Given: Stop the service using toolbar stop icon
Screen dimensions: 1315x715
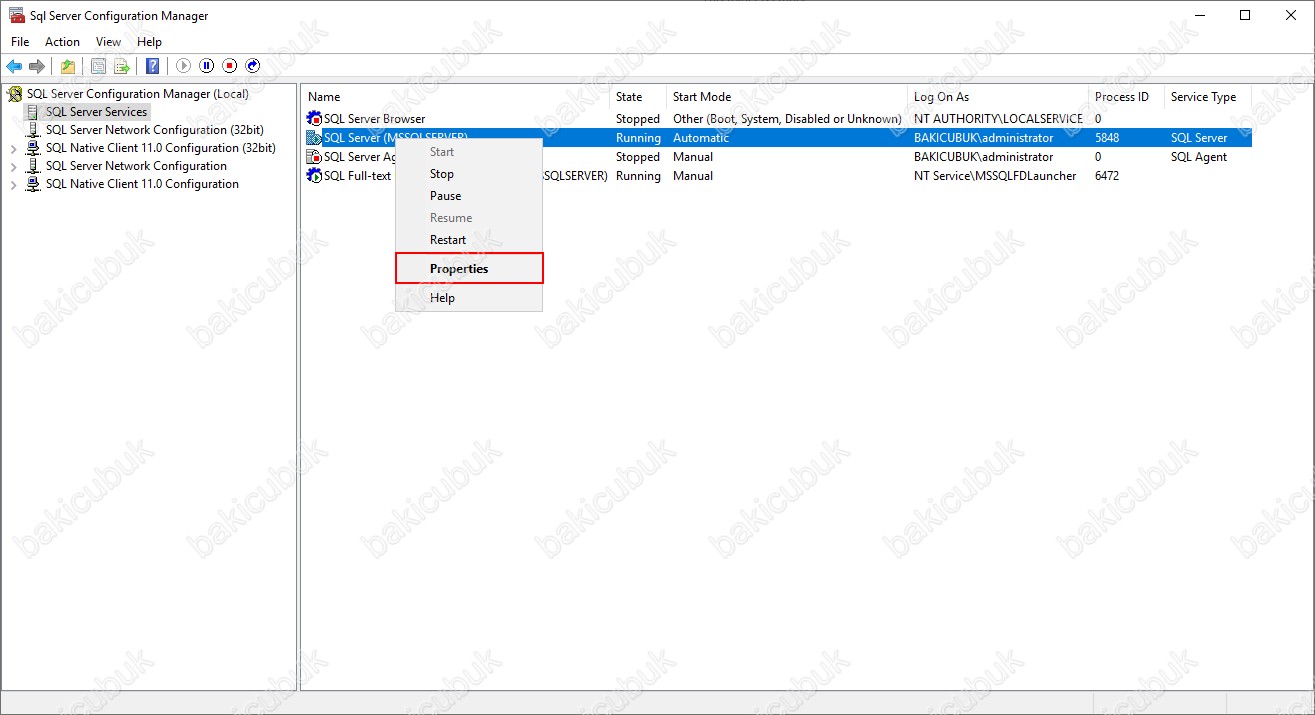Looking at the screenshot, I should pos(230,66).
